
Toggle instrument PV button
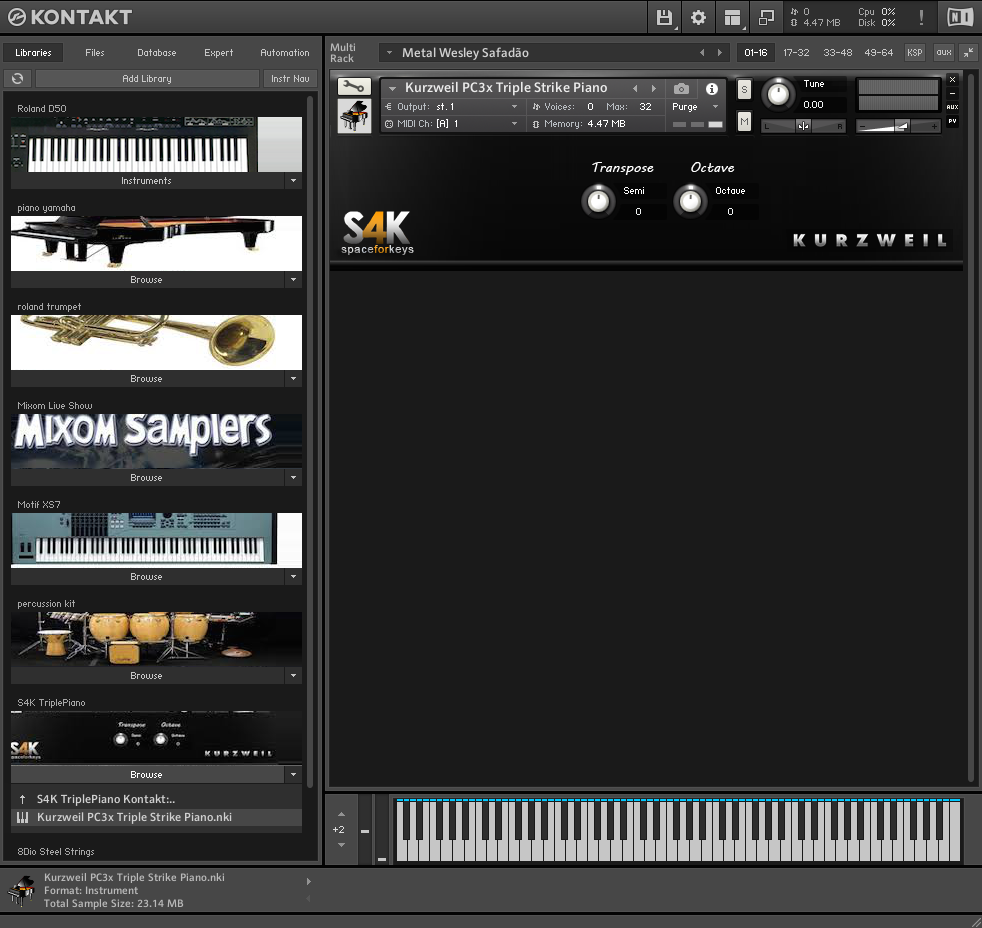click(x=952, y=121)
